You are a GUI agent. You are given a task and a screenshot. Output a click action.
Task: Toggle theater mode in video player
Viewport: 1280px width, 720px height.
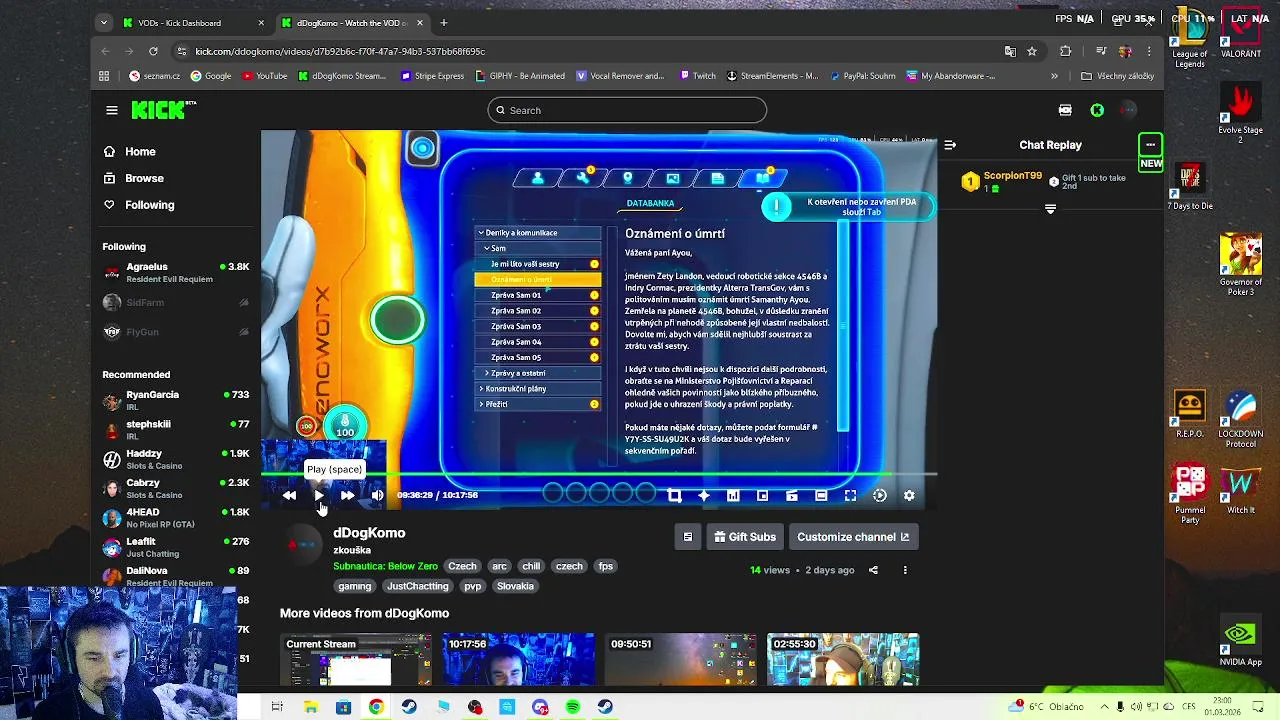821,495
